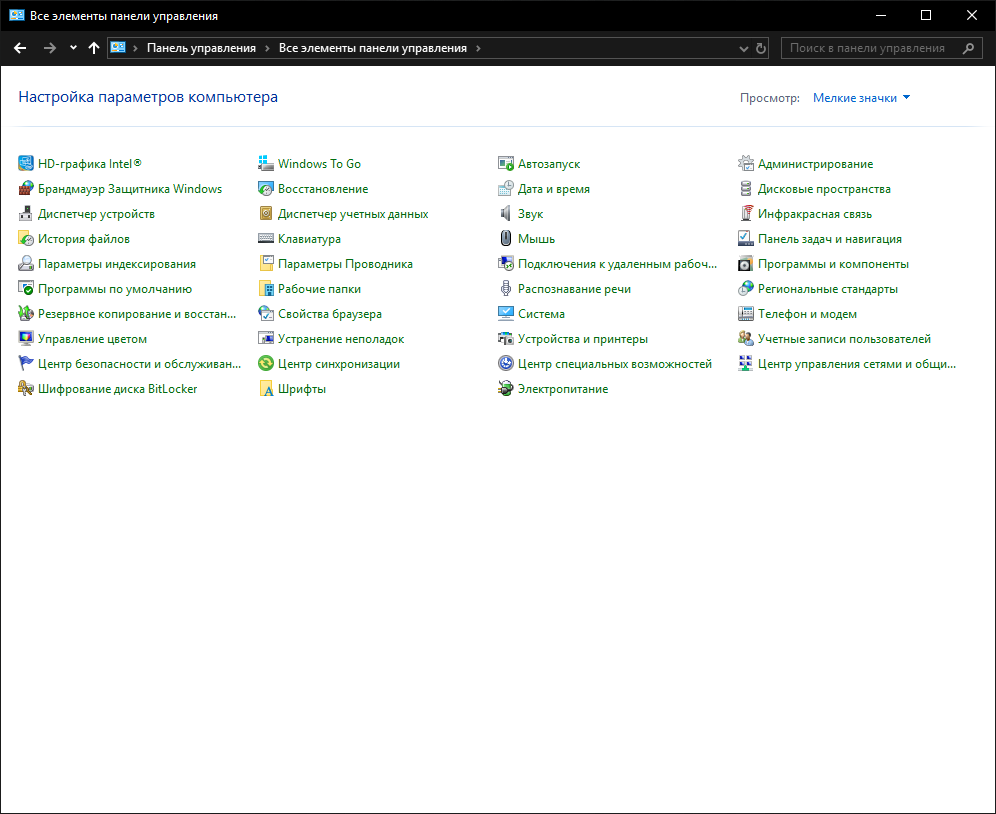Click the История файлов icon

(25, 239)
